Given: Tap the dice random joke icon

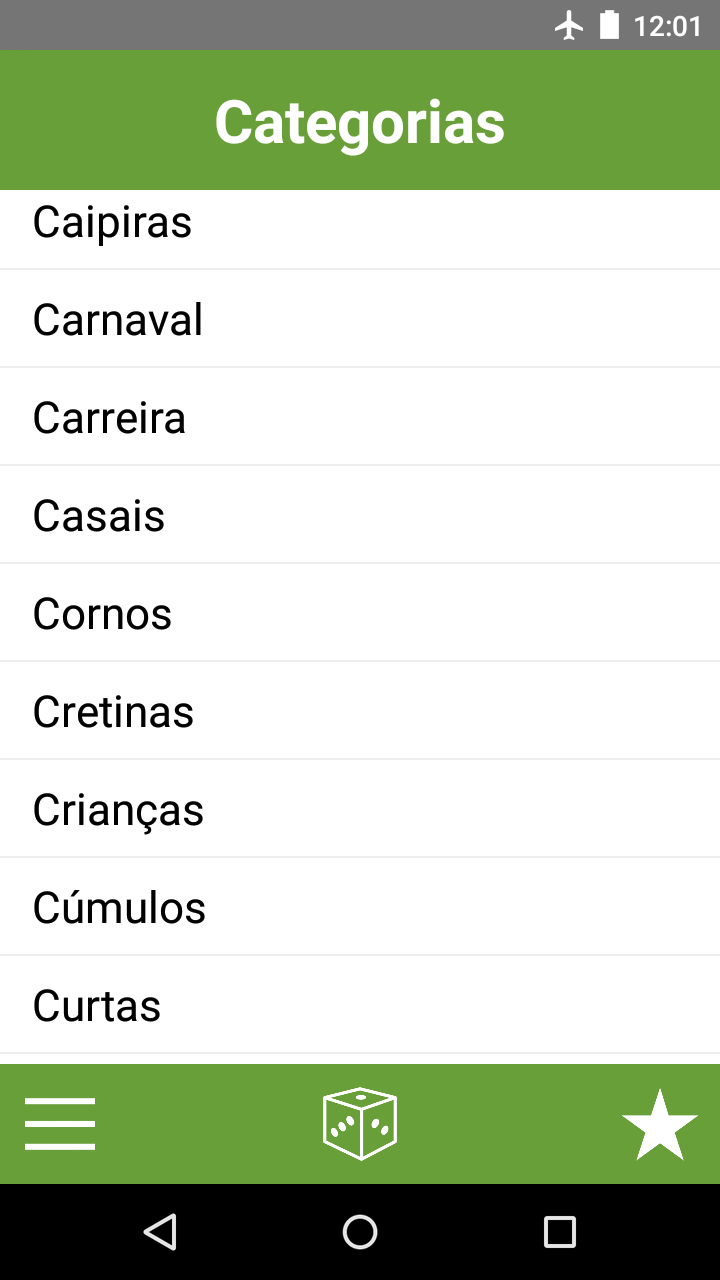Looking at the screenshot, I should [x=360, y=1124].
